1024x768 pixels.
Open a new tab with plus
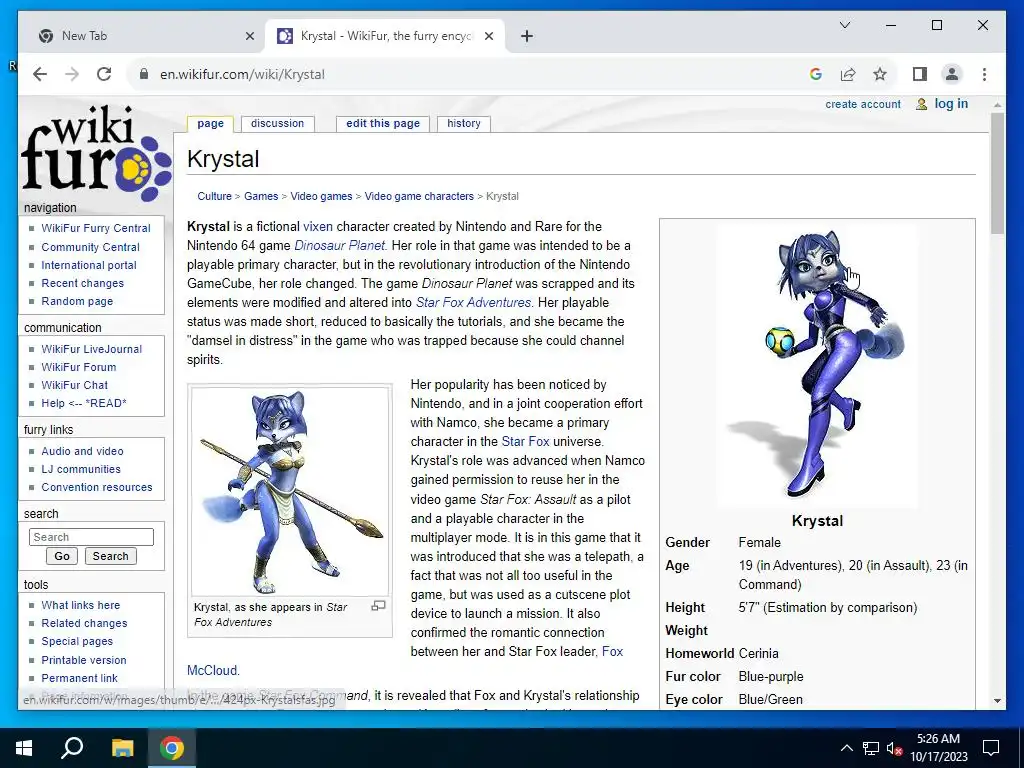tap(527, 36)
